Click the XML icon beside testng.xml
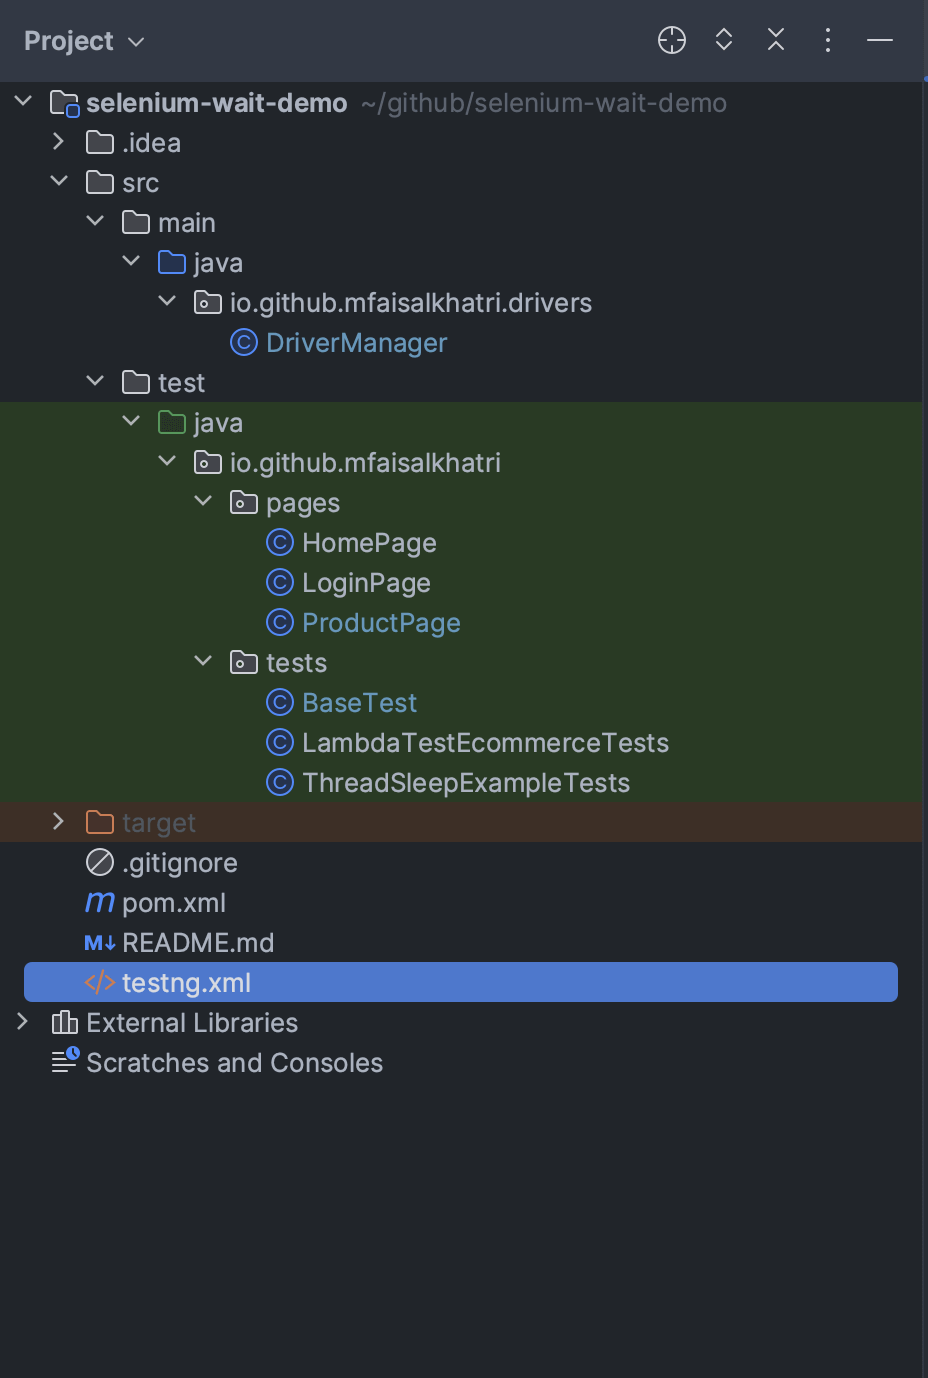The width and height of the screenshot is (928, 1378). 98,982
